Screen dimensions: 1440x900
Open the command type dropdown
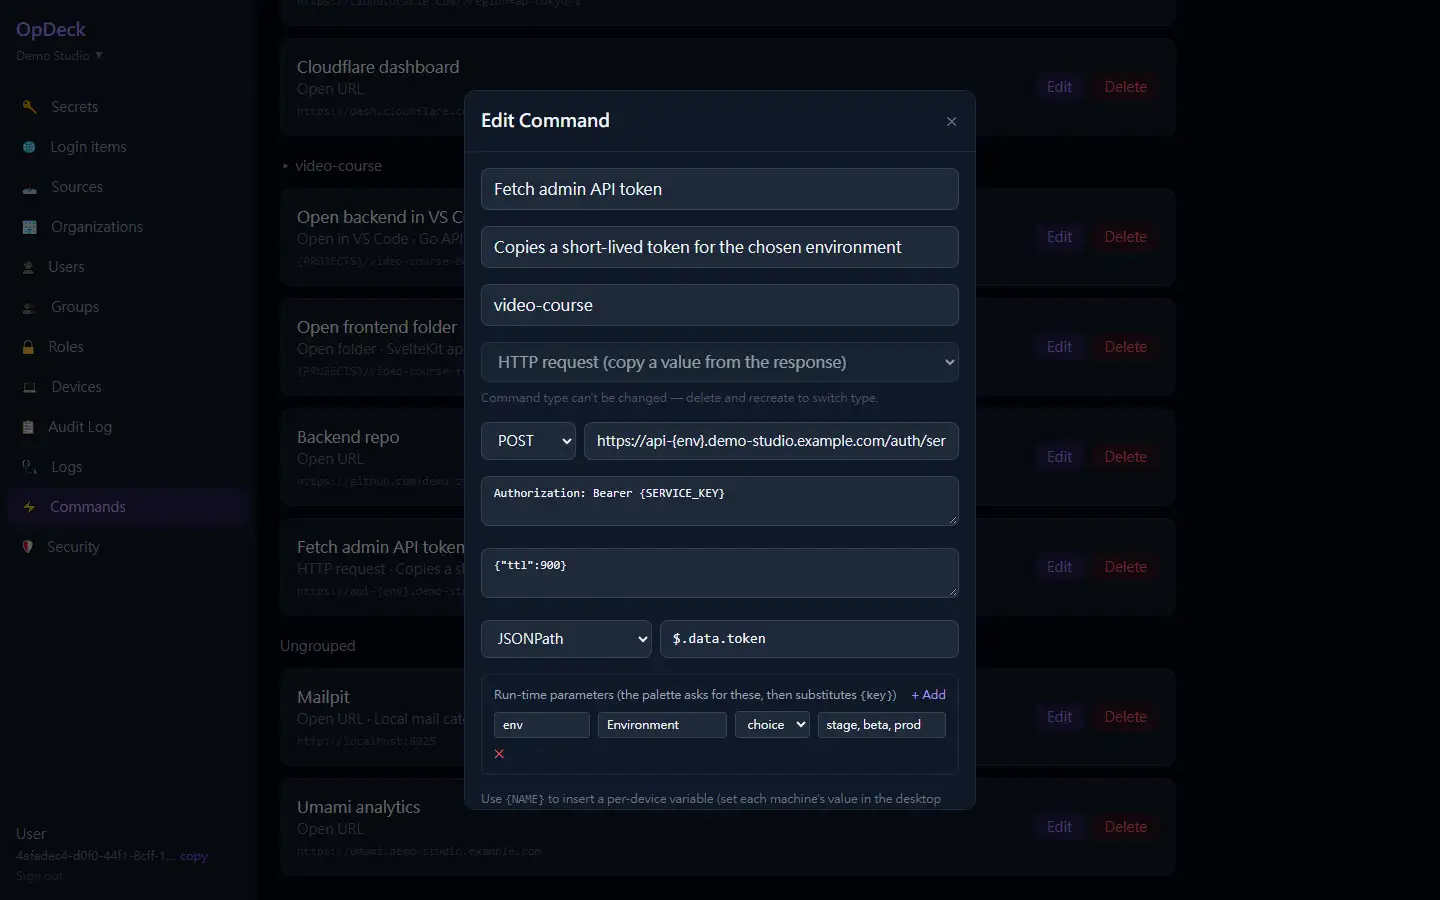click(x=719, y=362)
